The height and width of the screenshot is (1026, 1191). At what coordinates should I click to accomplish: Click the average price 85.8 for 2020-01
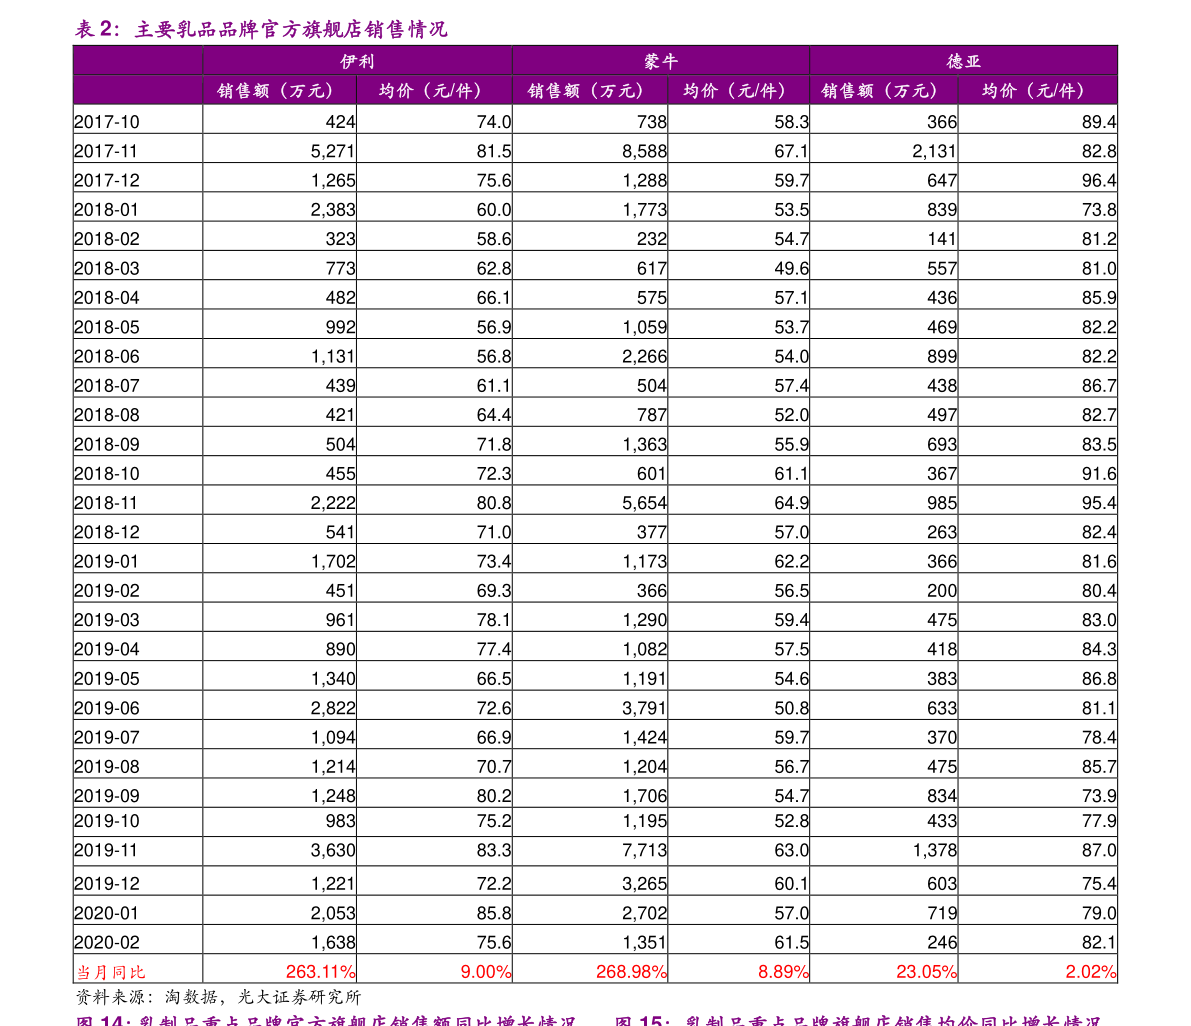494,914
